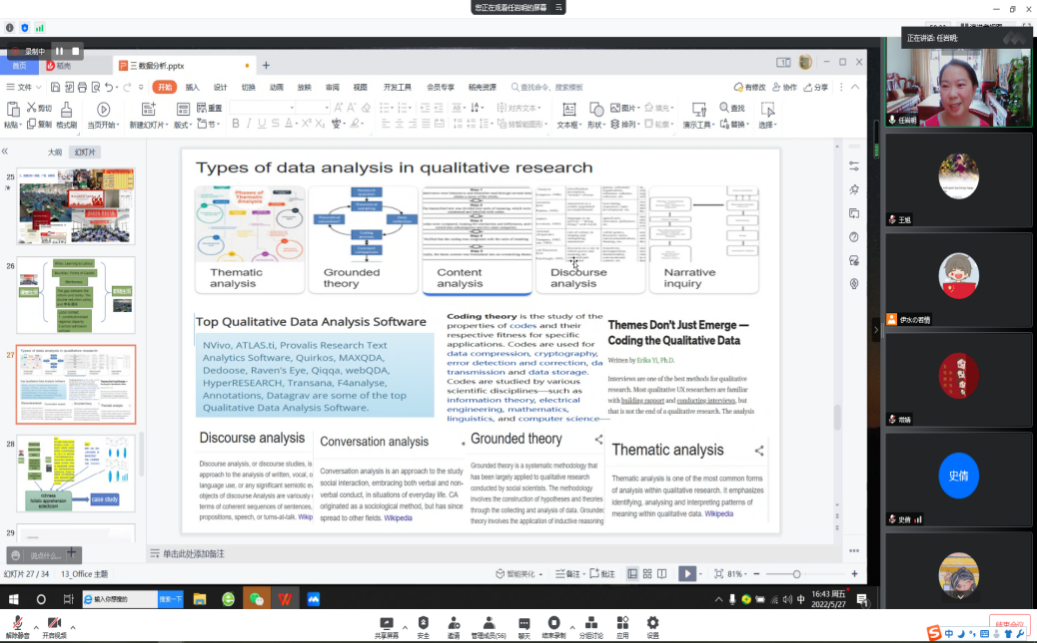This screenshot has height=643, width=1037.
Task: Toggle Italic formatting button
Action: 249,124
